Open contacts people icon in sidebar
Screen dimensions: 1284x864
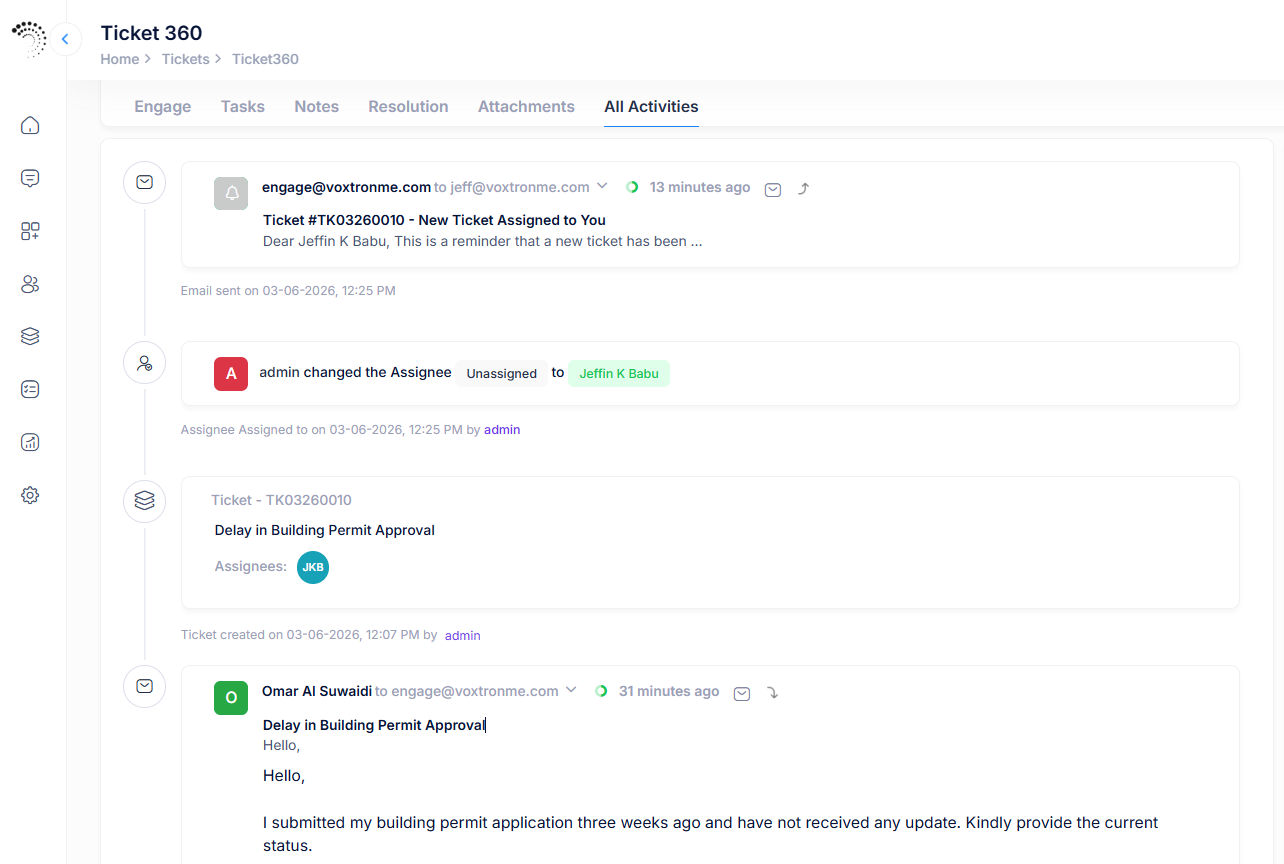click(30, 284)
